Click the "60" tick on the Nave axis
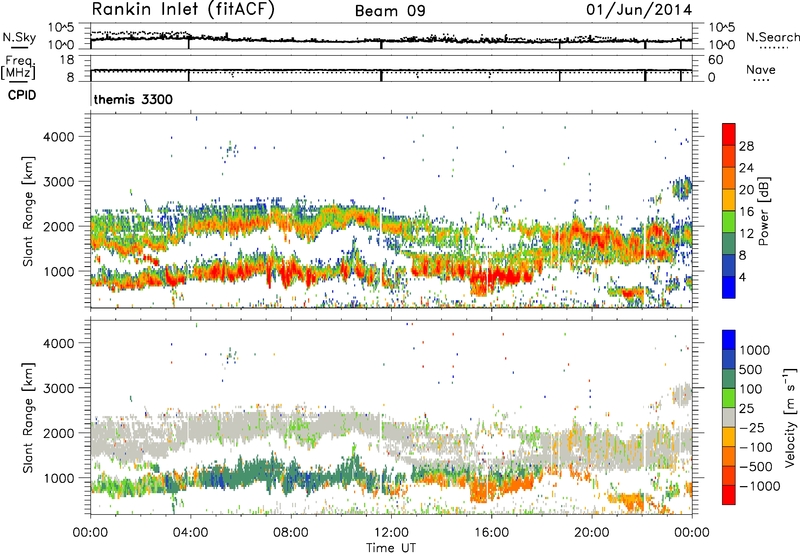Screen dimensions: 800x554 pyautogui.click(x=715, y=60)
